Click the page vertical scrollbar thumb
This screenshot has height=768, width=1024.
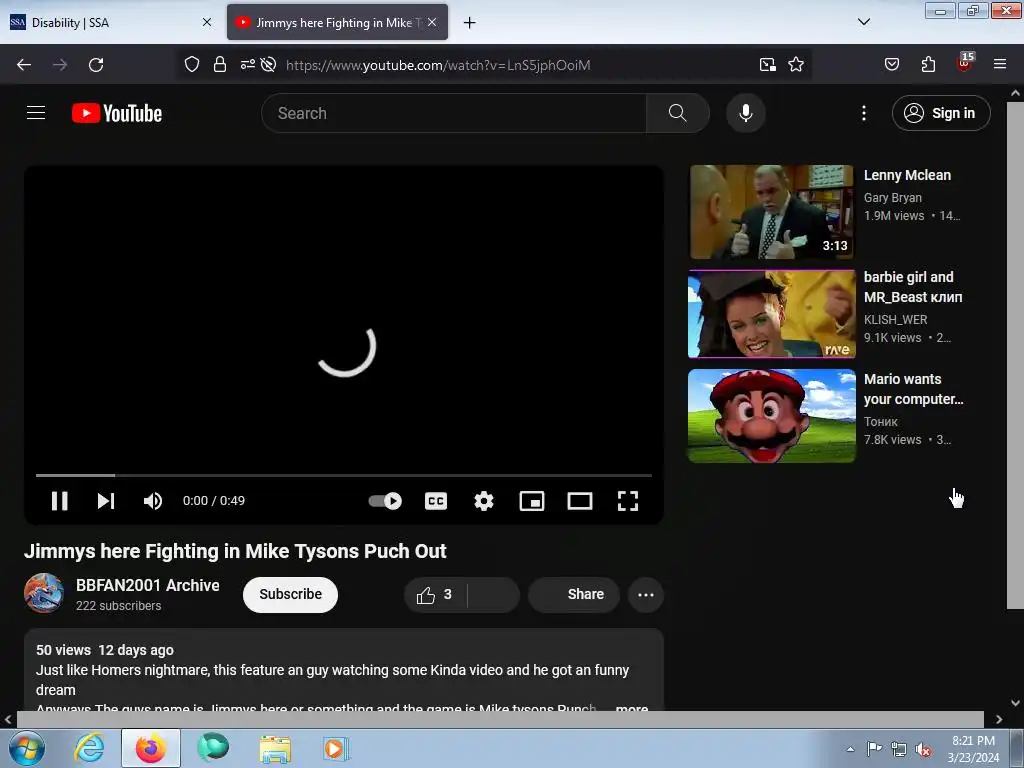pos(1015,355)
